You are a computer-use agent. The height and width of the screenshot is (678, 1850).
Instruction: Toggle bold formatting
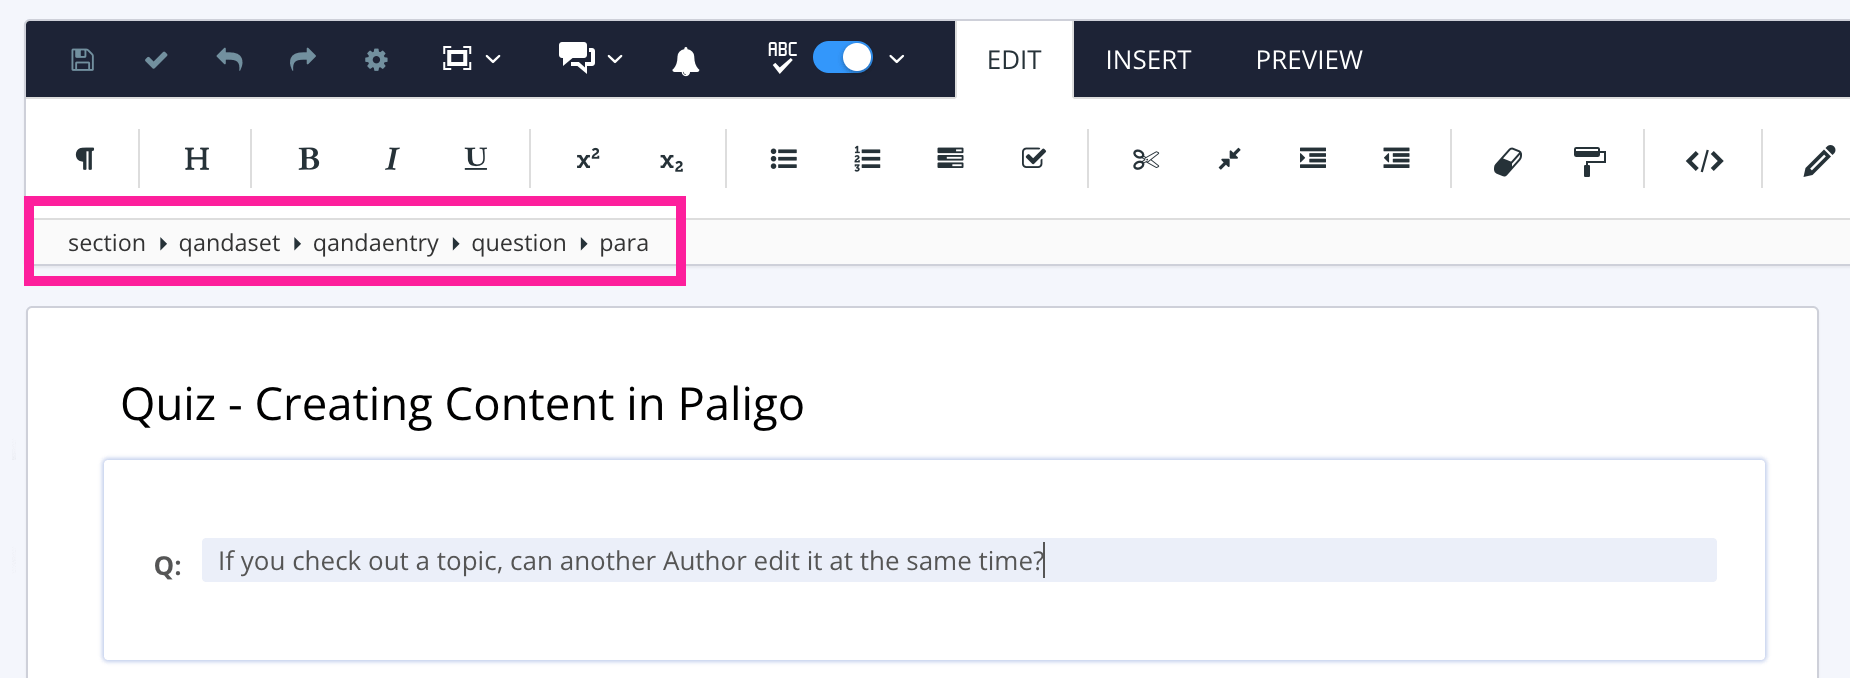point(309,159)
